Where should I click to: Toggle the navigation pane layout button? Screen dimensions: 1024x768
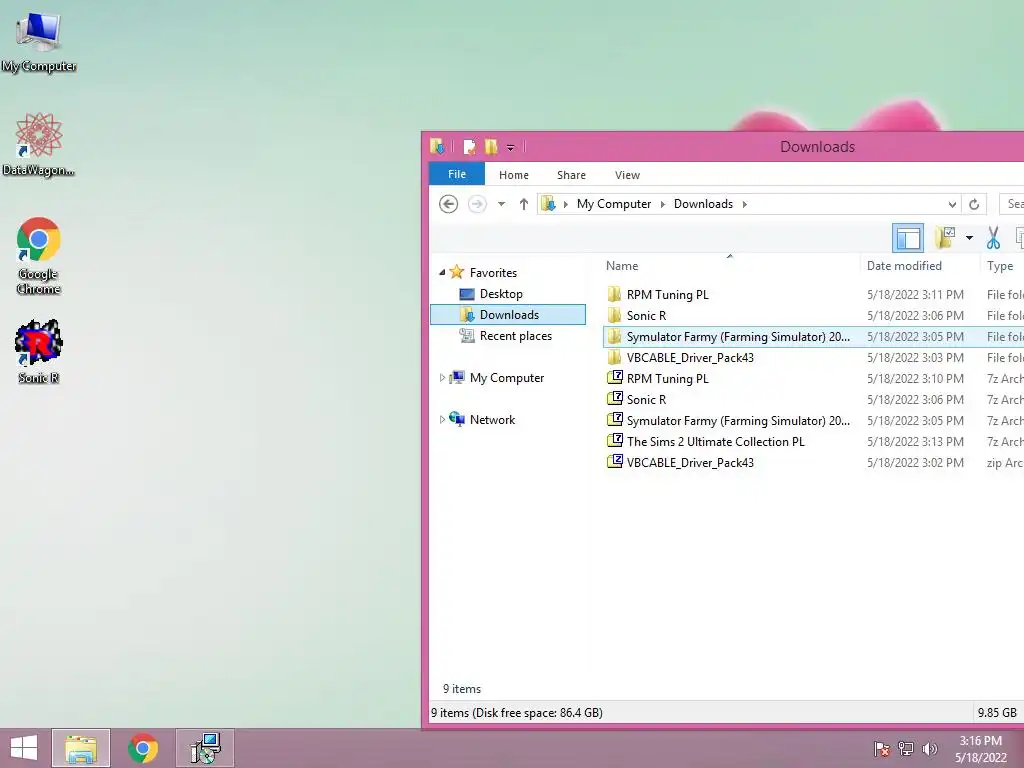[x=908, y=238]
